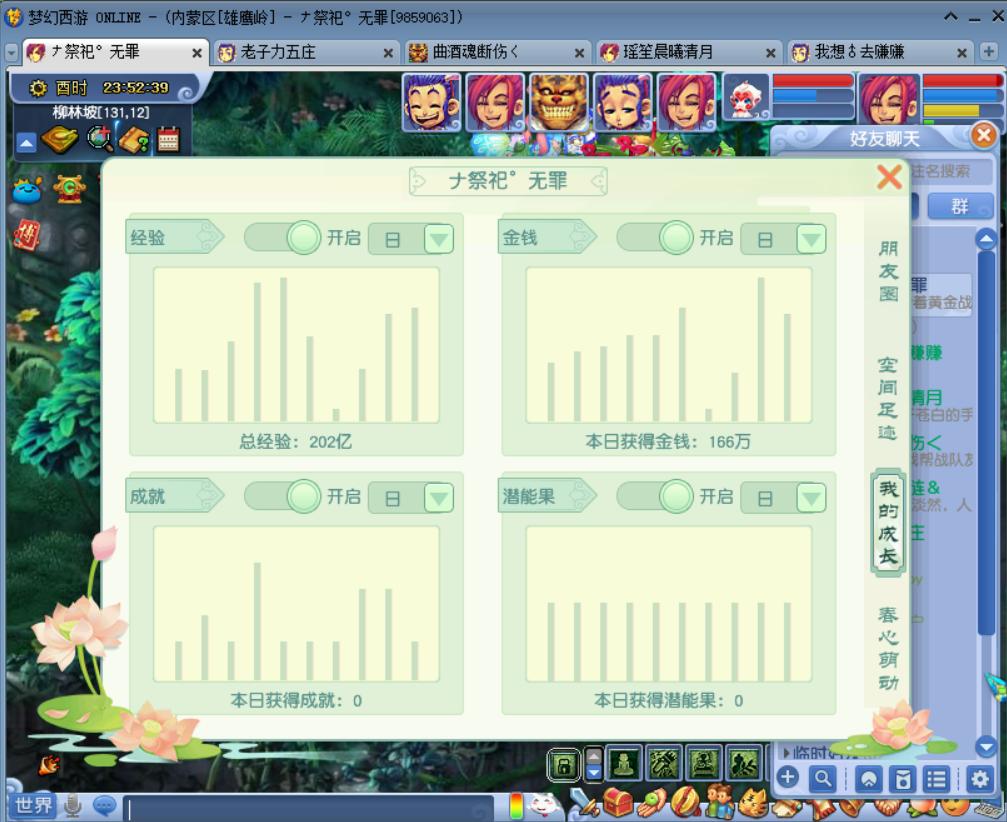Switch to the 我想去赚赚 account tab

pyautogui.click(x=879, y=52)
